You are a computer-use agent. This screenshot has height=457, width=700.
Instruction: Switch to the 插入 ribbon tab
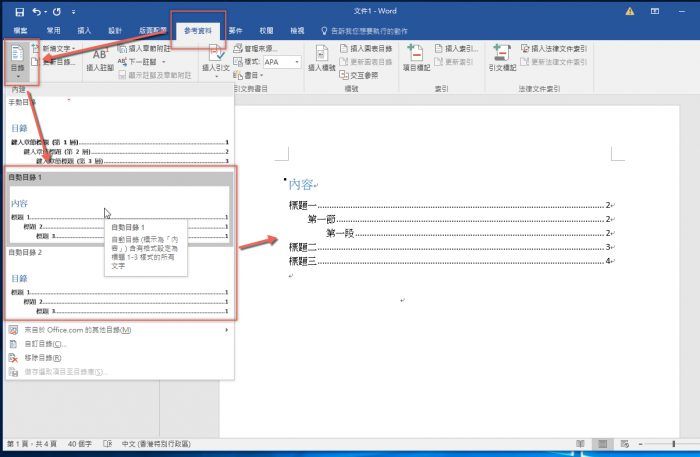click(x=83, y=31)
